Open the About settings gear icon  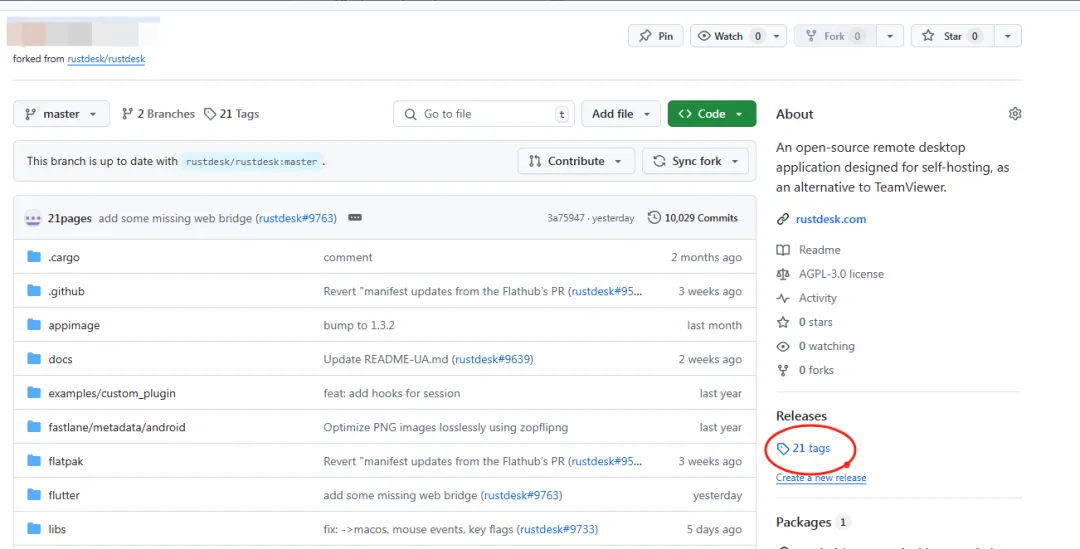1015,114
